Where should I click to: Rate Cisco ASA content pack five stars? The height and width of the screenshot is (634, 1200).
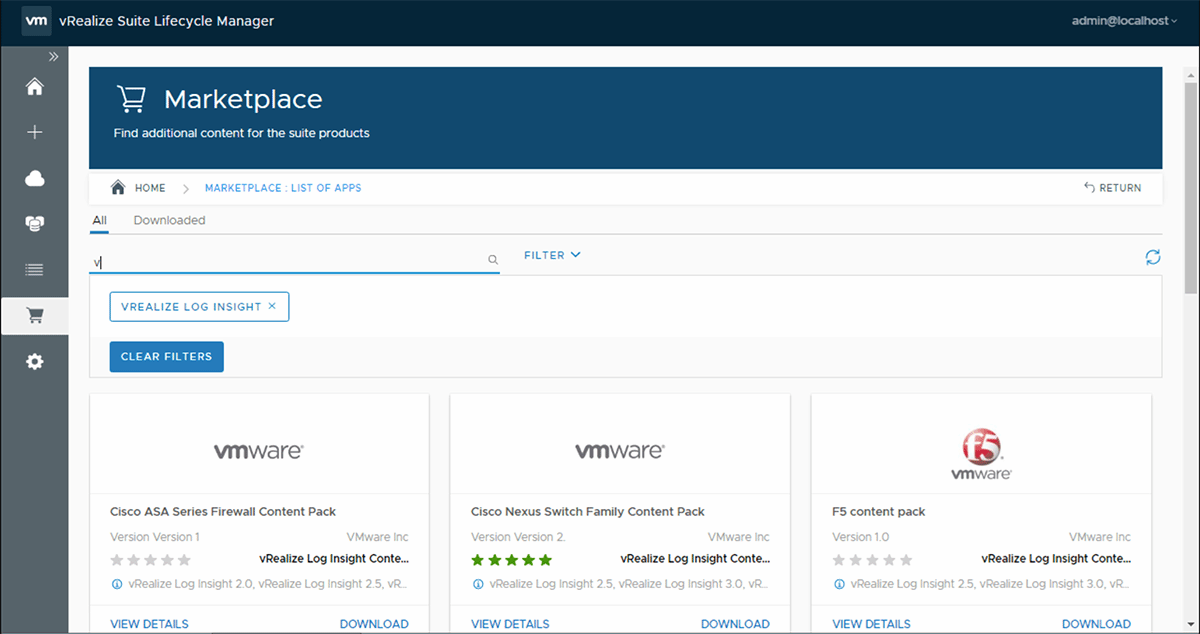(x=183, y=559)
